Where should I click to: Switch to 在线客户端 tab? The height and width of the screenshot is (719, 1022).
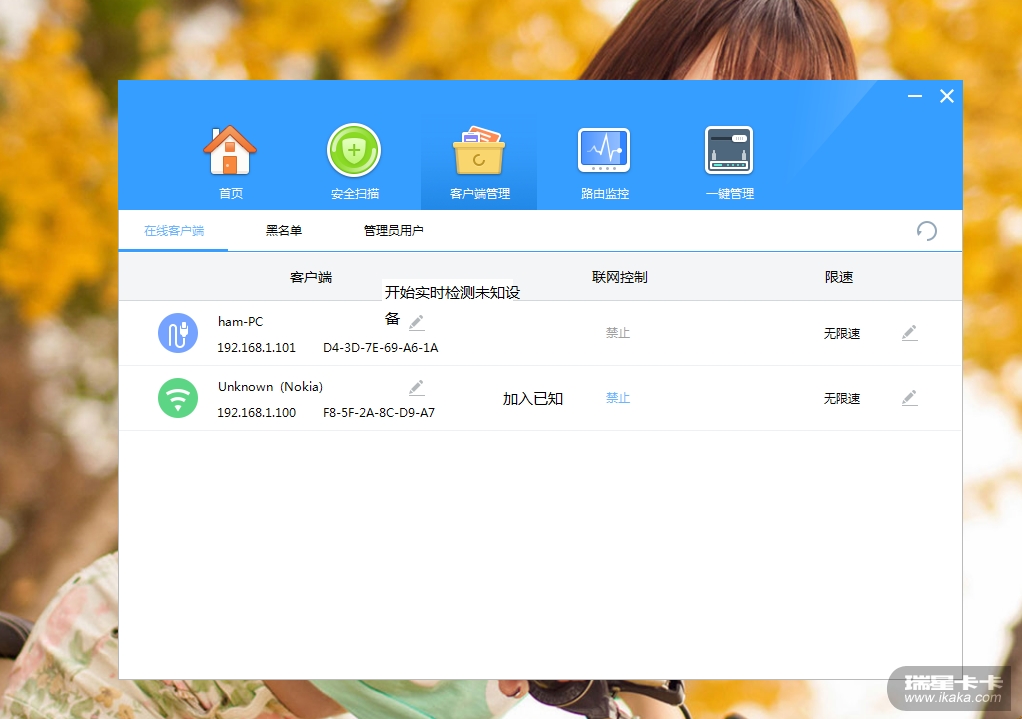(174, 231)
